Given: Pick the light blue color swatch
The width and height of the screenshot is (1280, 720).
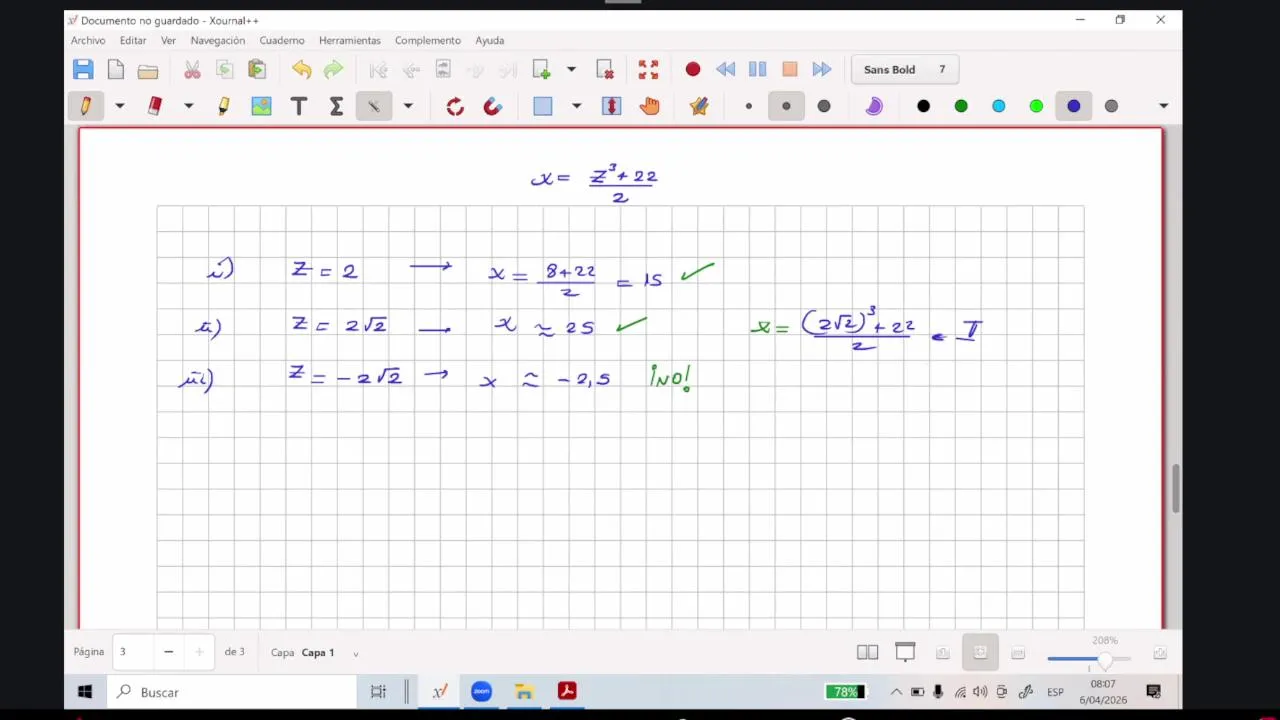Looking at the screenshot, I should 998,106.
